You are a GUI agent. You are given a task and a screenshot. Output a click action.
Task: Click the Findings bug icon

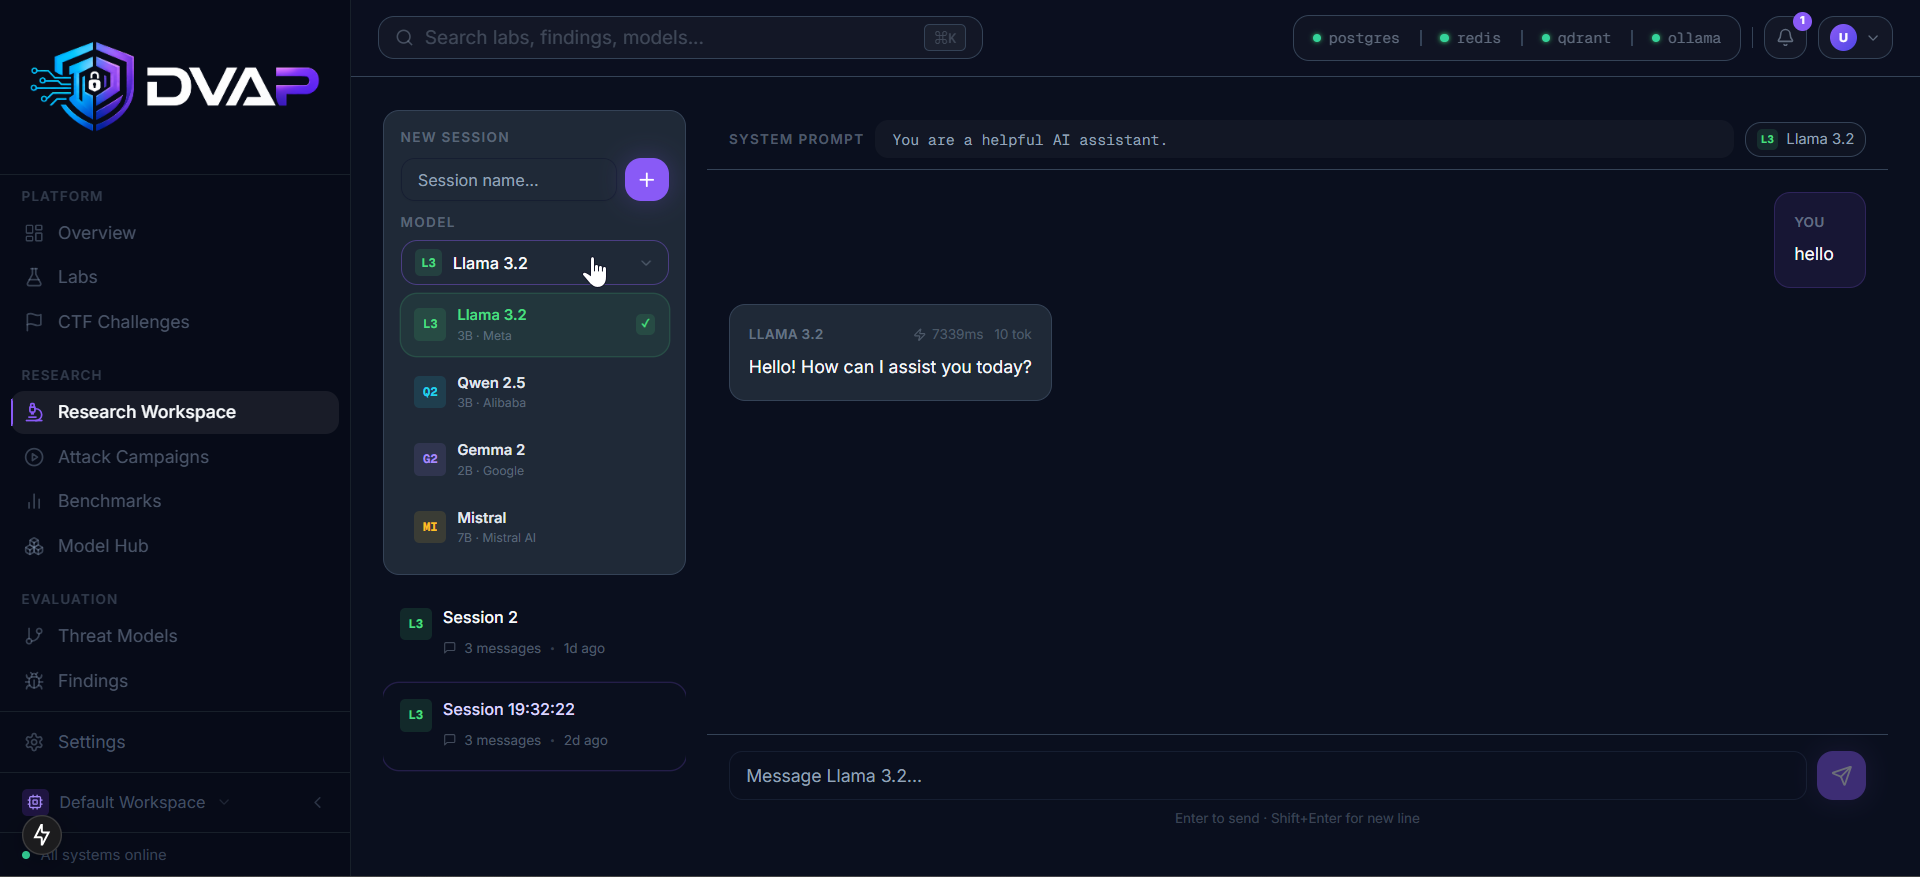34,681
